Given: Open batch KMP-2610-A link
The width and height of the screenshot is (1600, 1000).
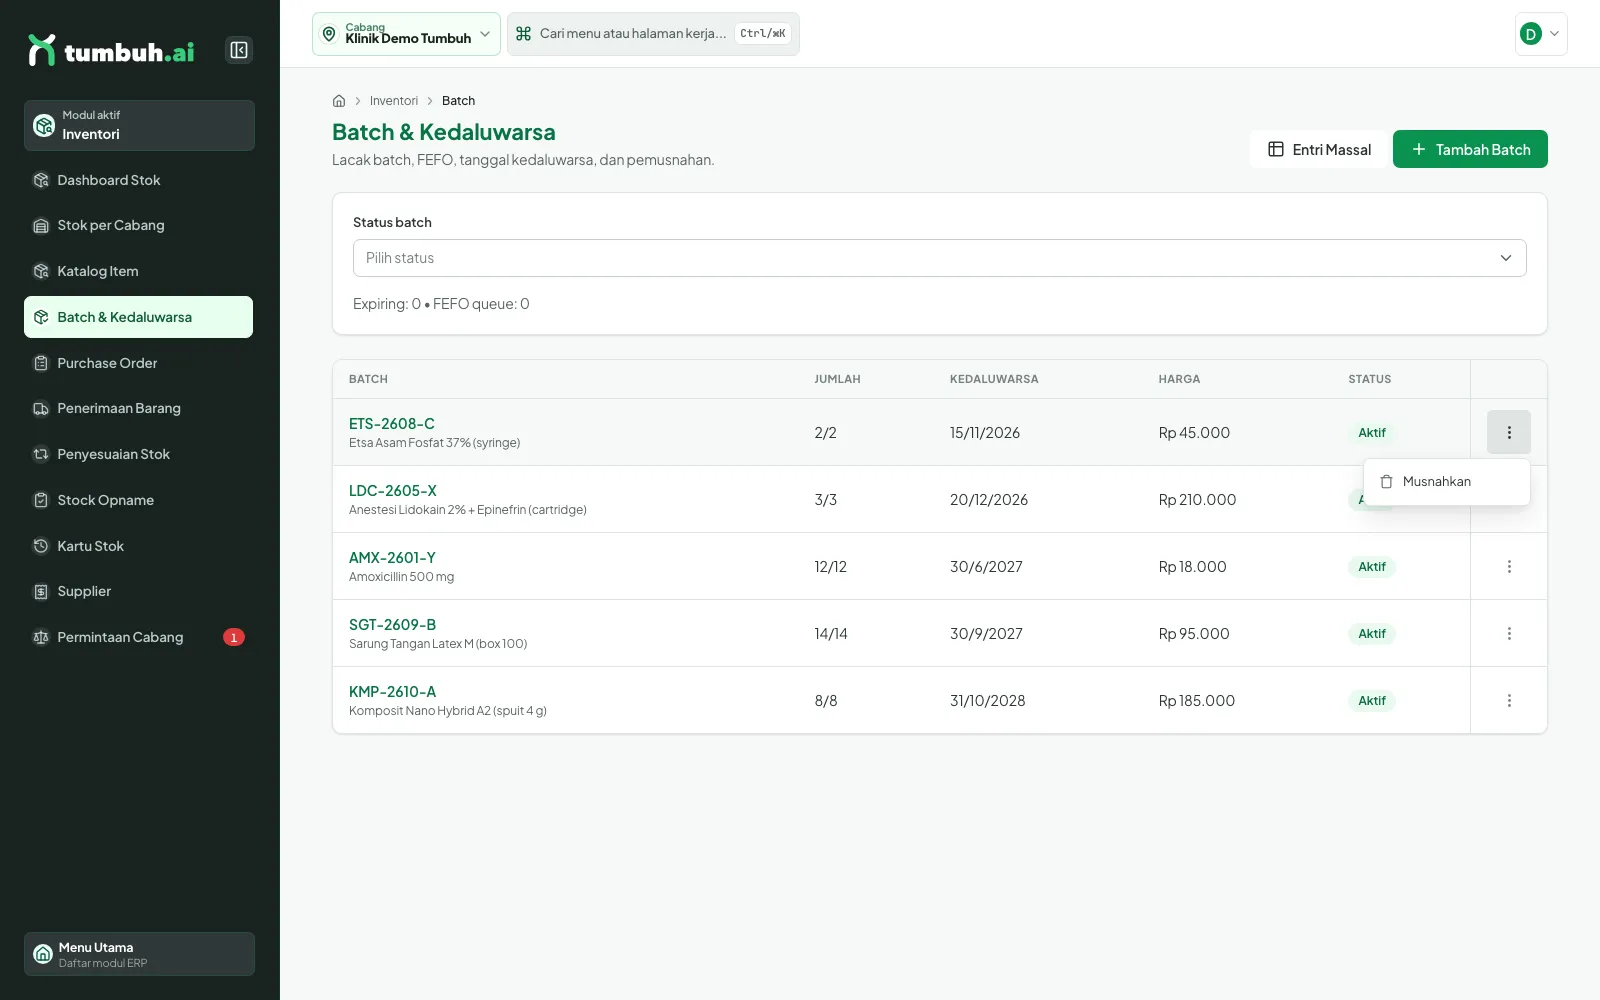Looking at the screenshot, I should tap(392, 692).
